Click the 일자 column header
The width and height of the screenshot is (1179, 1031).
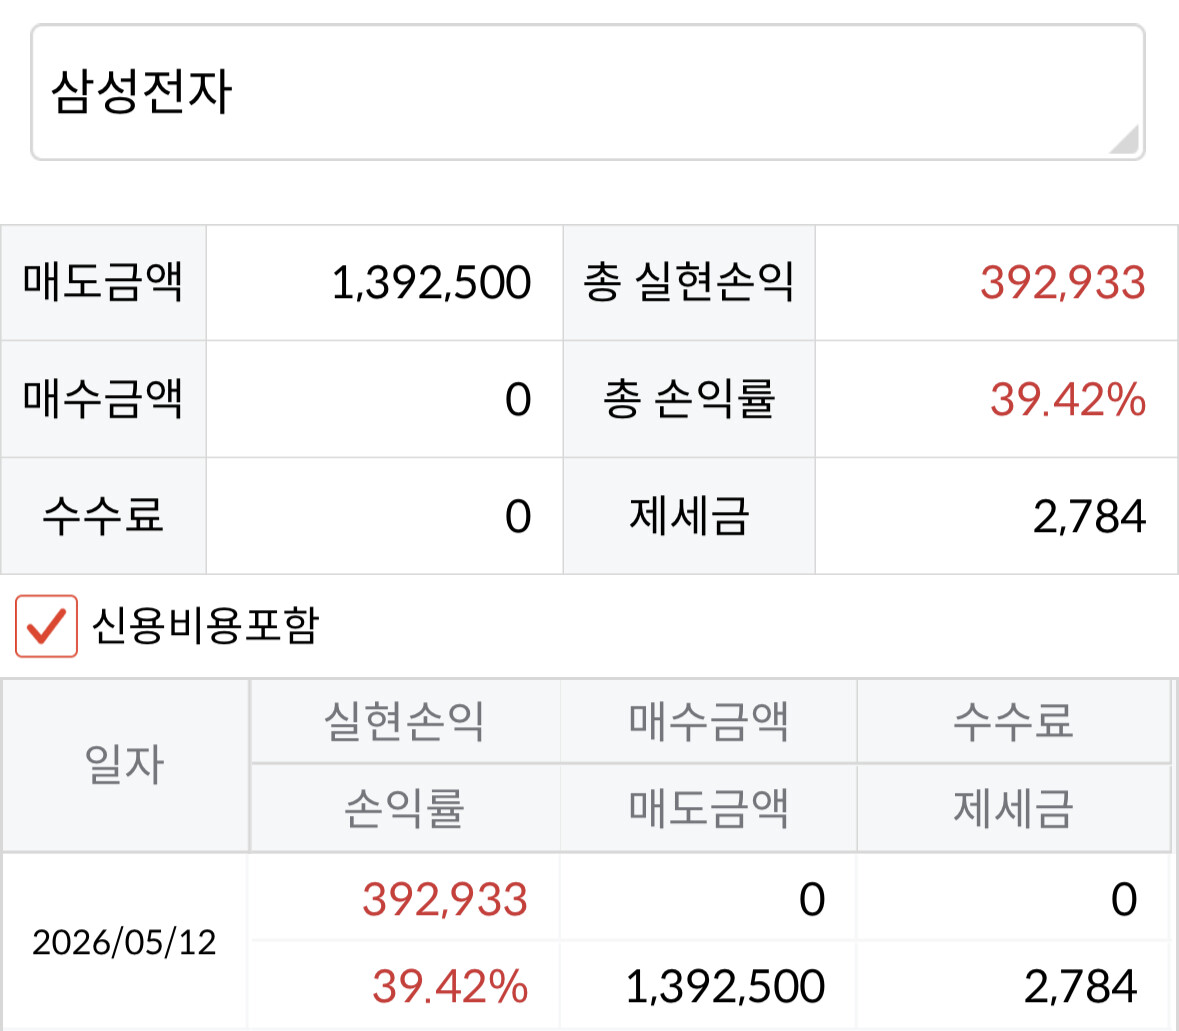click(x=125, y=766)
